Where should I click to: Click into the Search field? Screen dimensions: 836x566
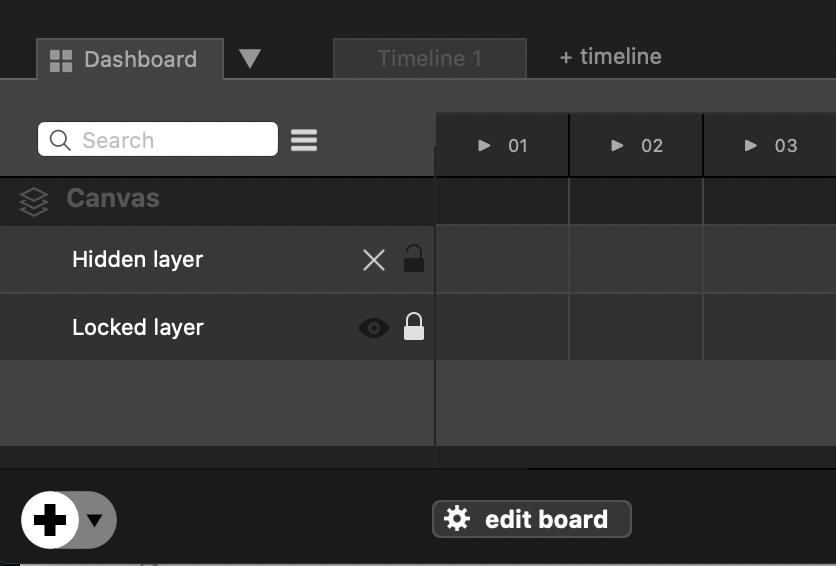(x=170, y=140)
